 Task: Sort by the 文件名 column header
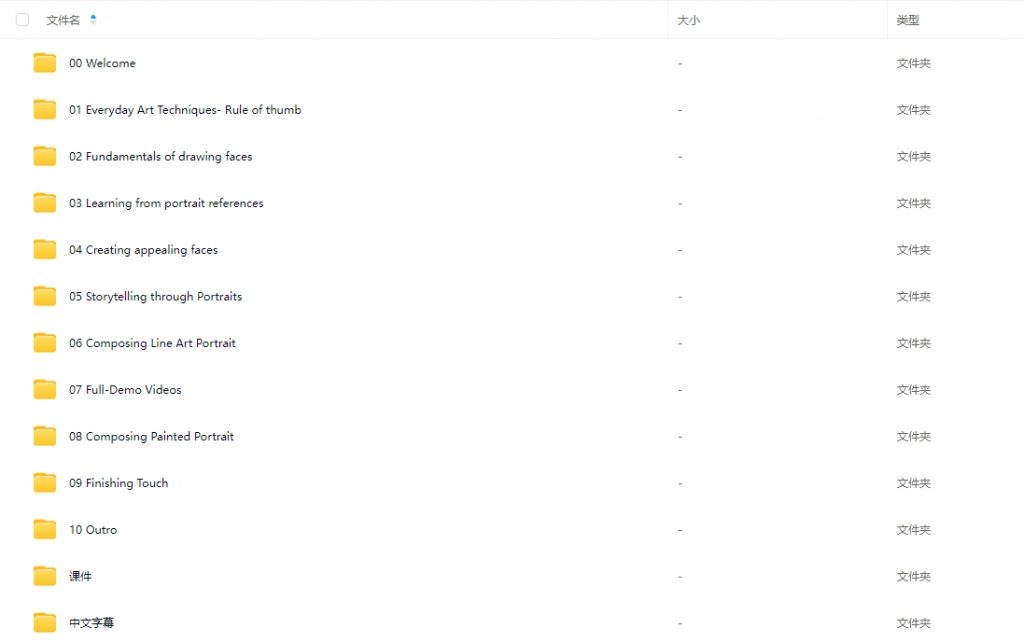pyautogui.click(x=63, y=20)
